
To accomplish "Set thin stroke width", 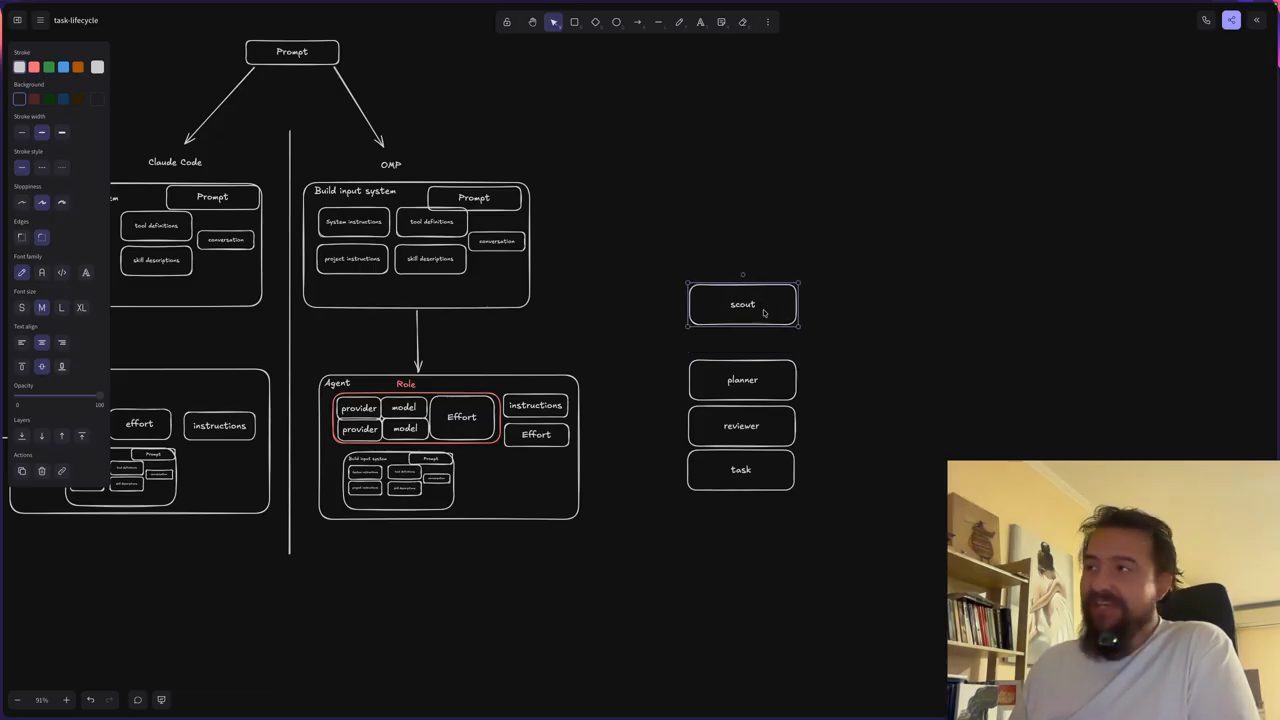I will coord(21,132).
